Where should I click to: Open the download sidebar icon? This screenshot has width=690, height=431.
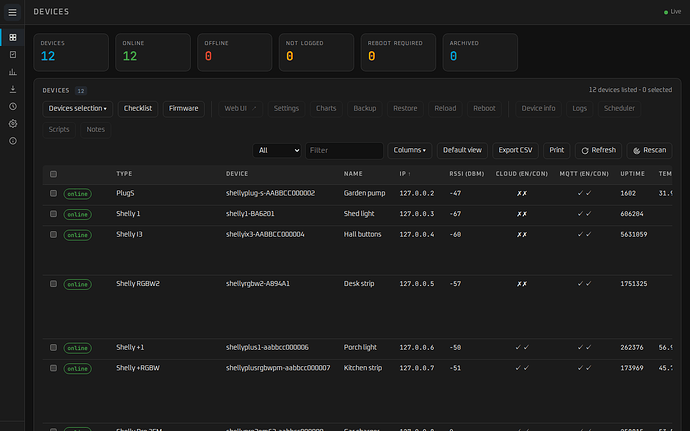point(13,89)
